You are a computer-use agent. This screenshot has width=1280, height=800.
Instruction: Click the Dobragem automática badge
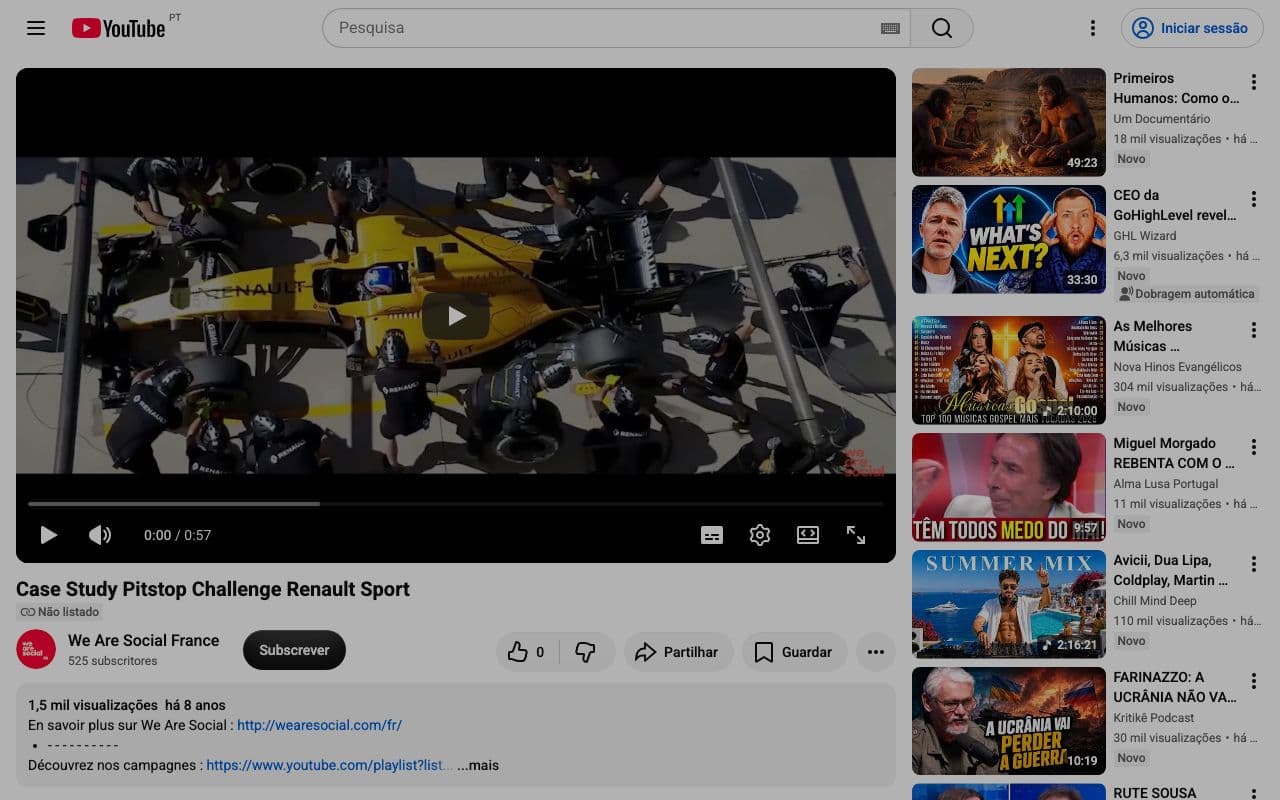[x=1186, y=294]
